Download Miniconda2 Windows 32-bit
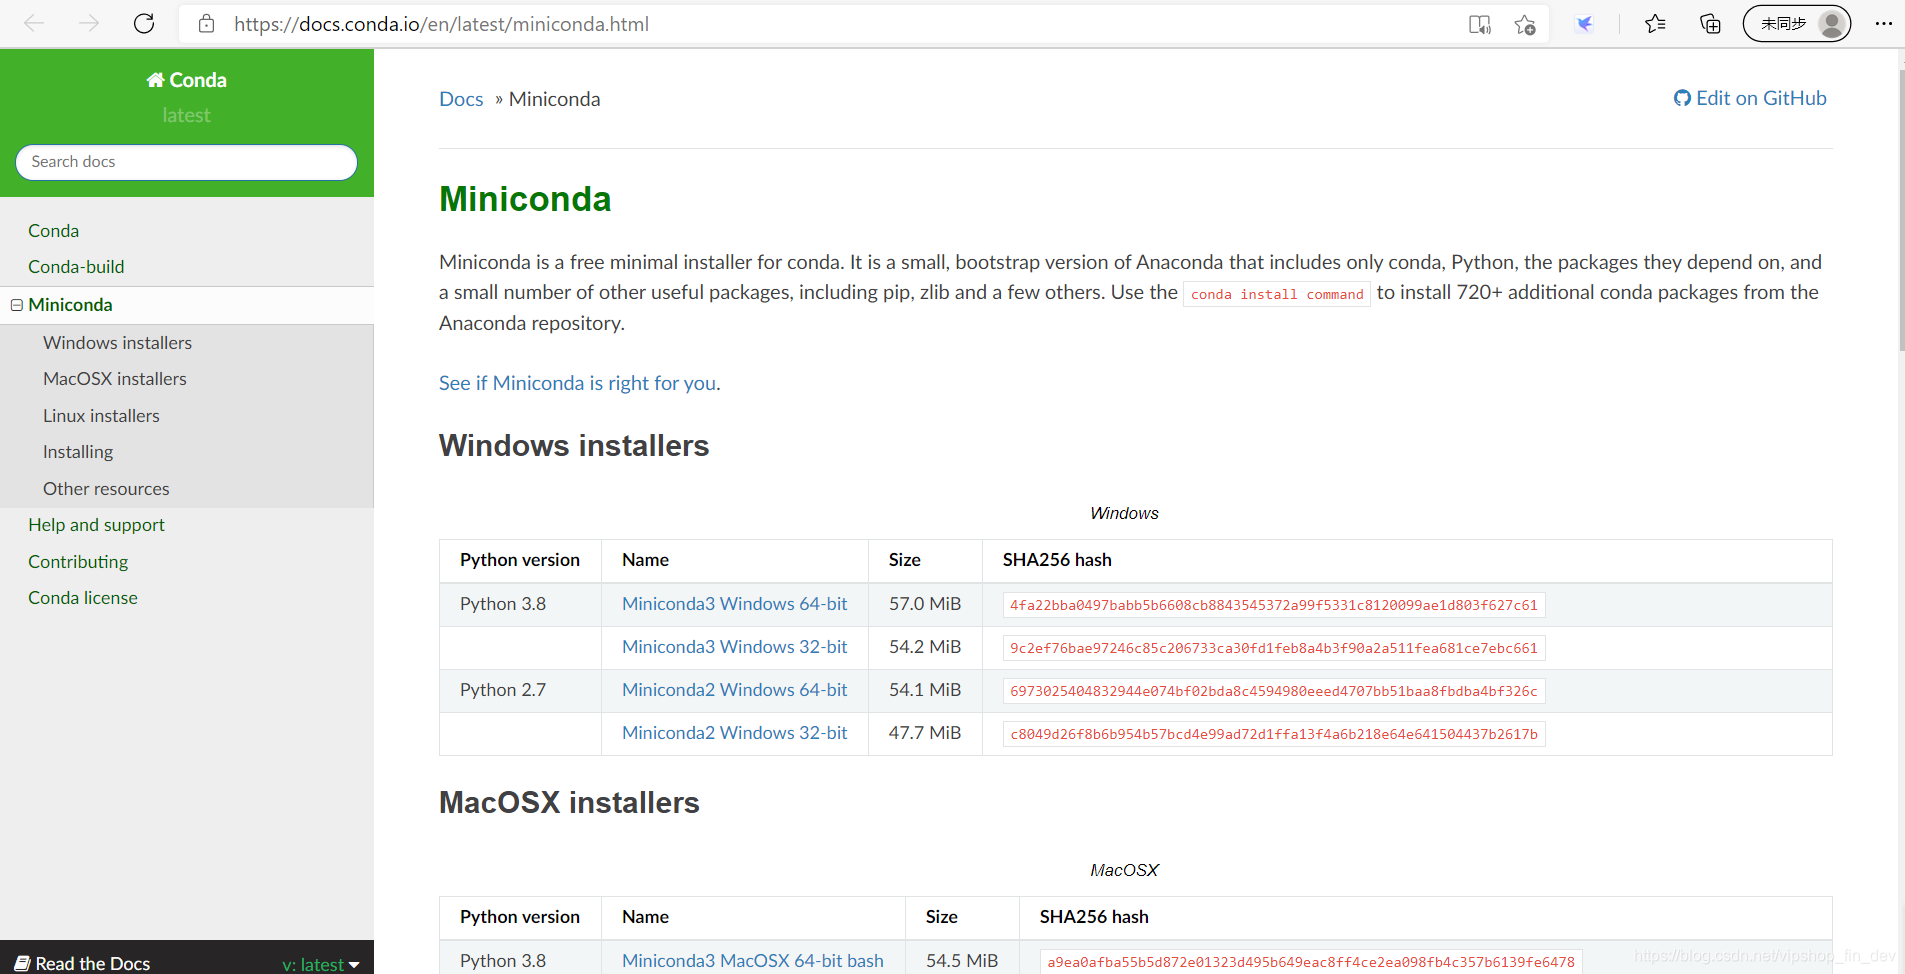This screenshot has height=974, width=1905. [x=734, y=733]
